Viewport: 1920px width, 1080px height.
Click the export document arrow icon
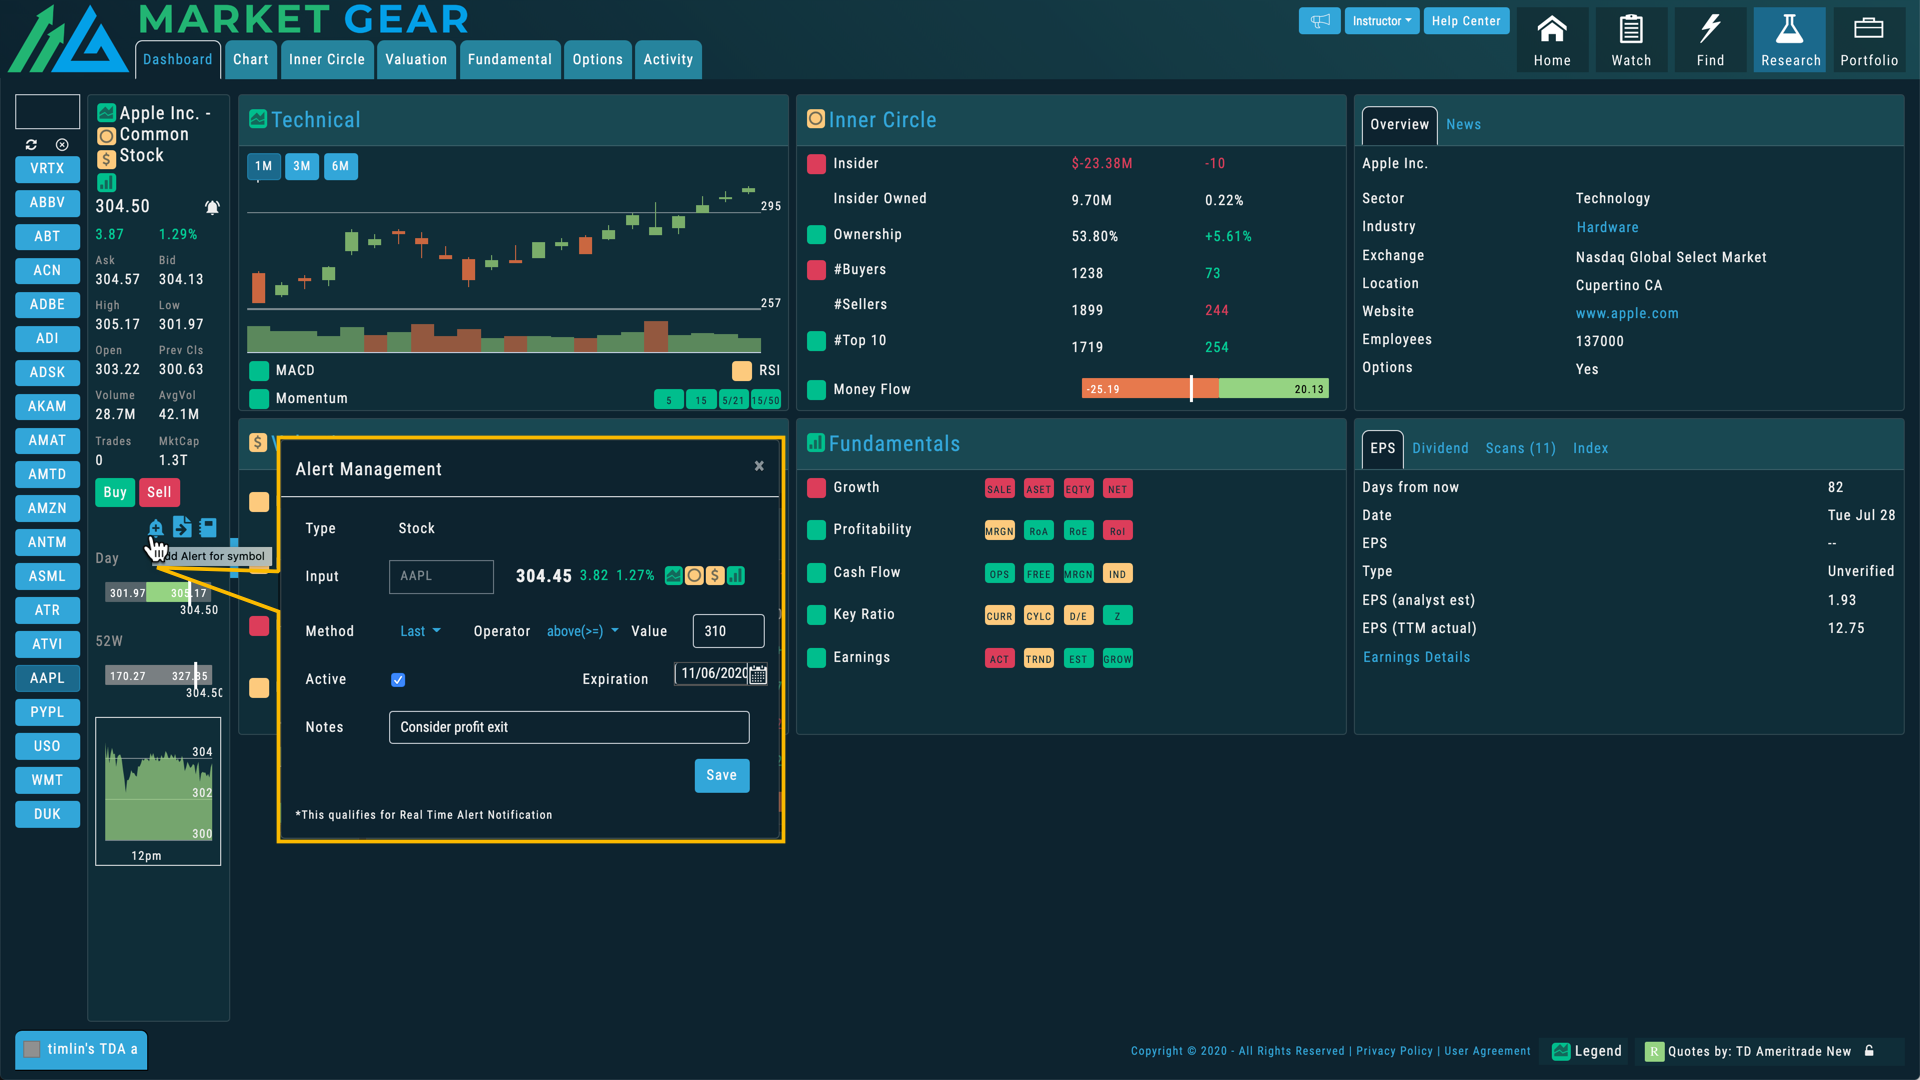181,527
